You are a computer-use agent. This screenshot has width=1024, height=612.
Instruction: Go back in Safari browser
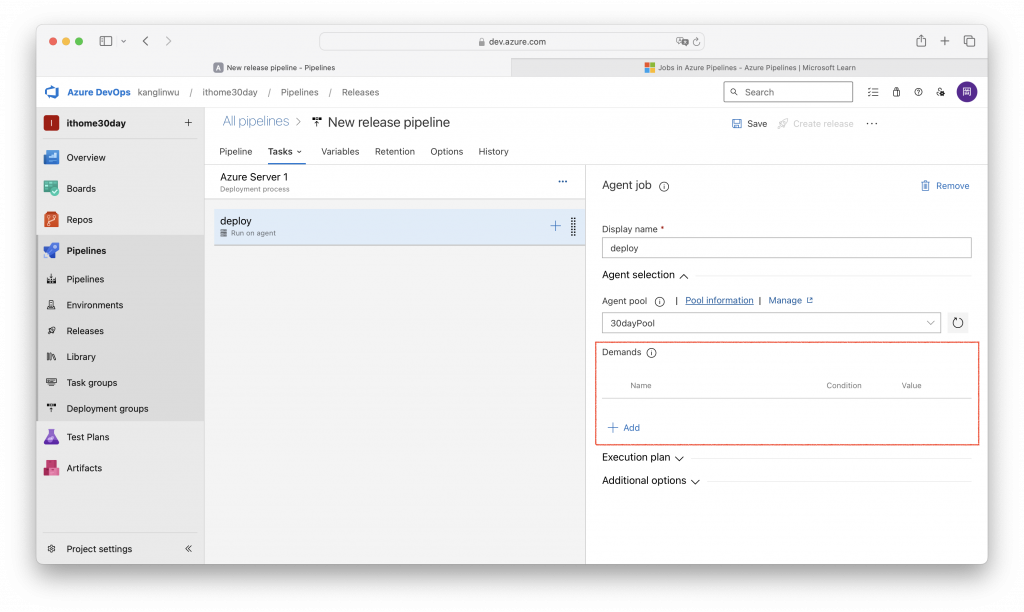146,41
